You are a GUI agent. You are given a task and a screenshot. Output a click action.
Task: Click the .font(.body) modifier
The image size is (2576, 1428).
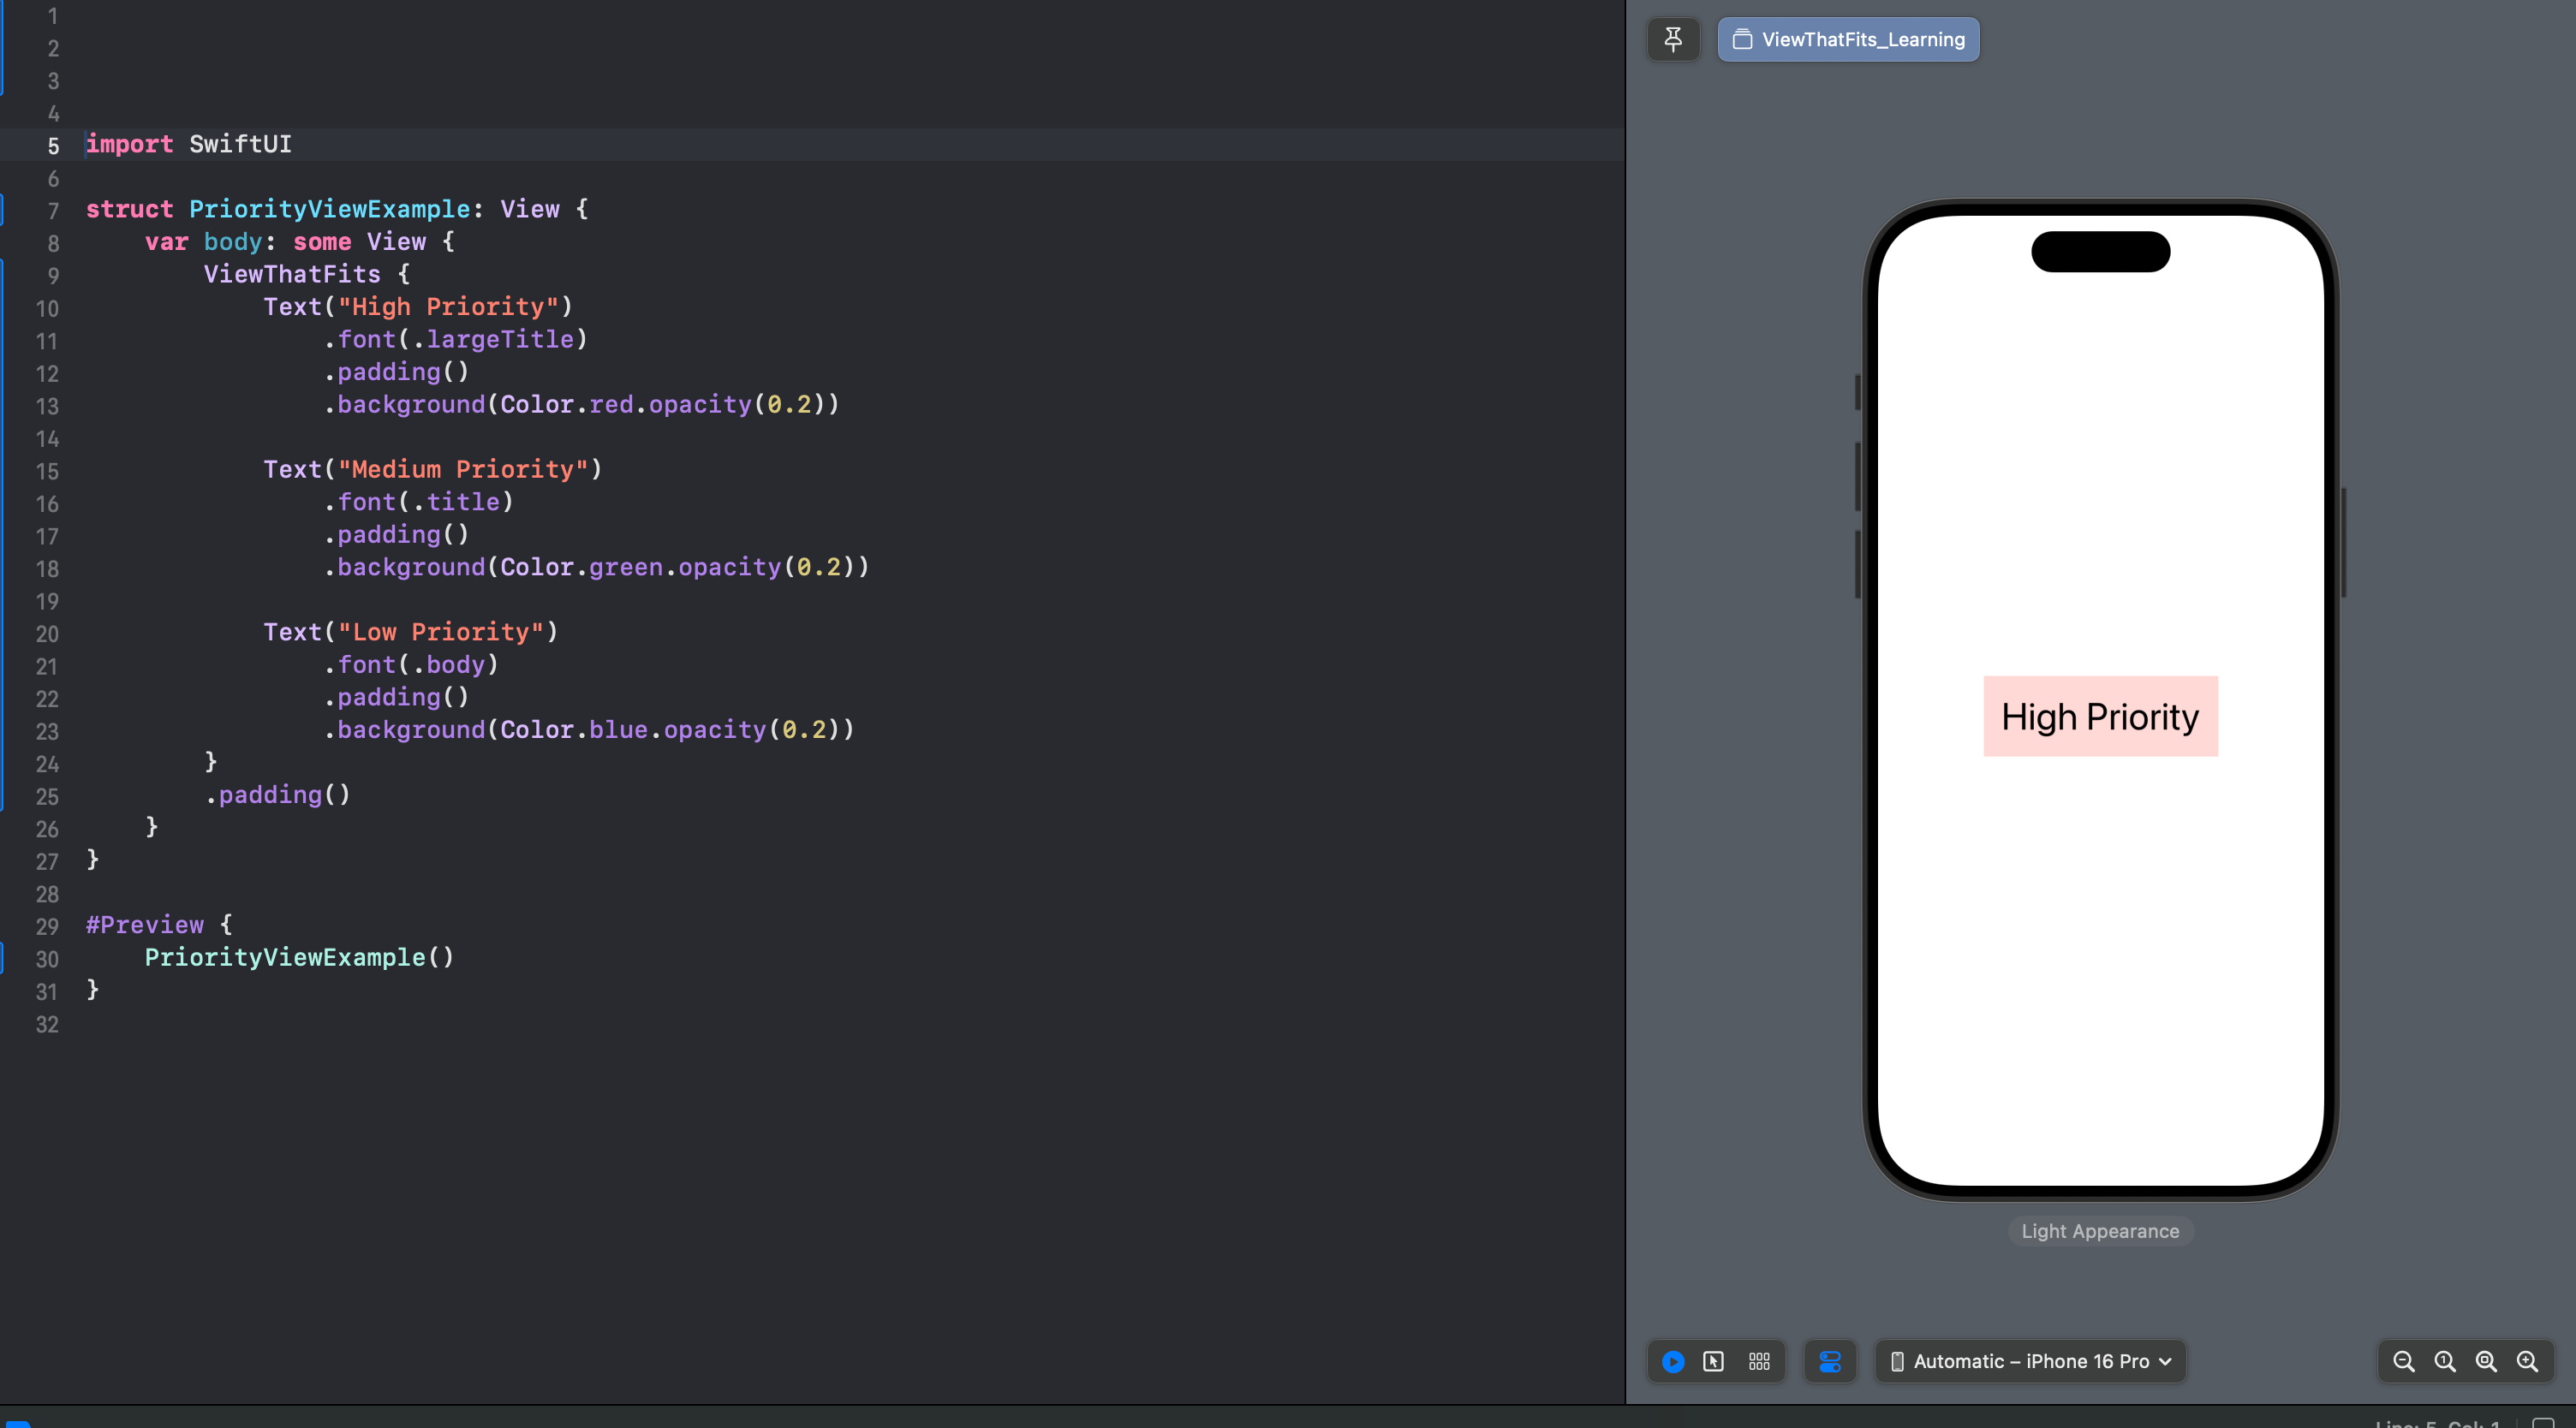411,664
